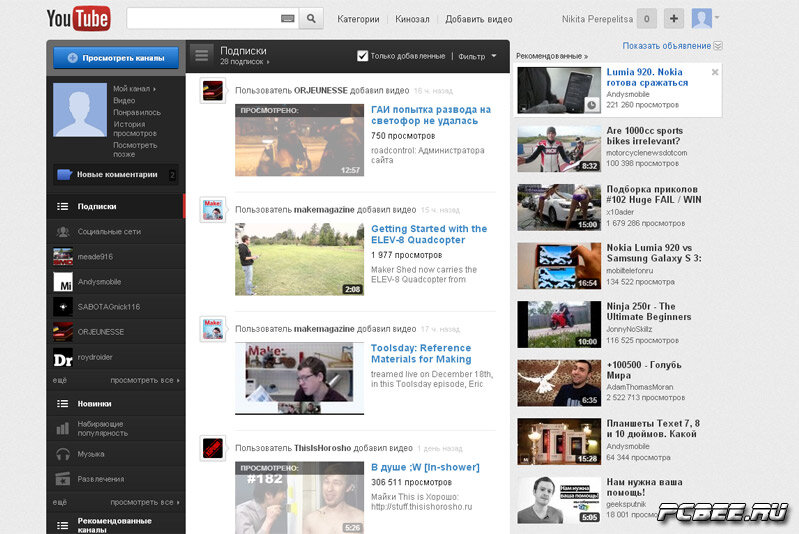
Task: Open История просмотров
Action: pyautogui.click(x=135, y=128)
